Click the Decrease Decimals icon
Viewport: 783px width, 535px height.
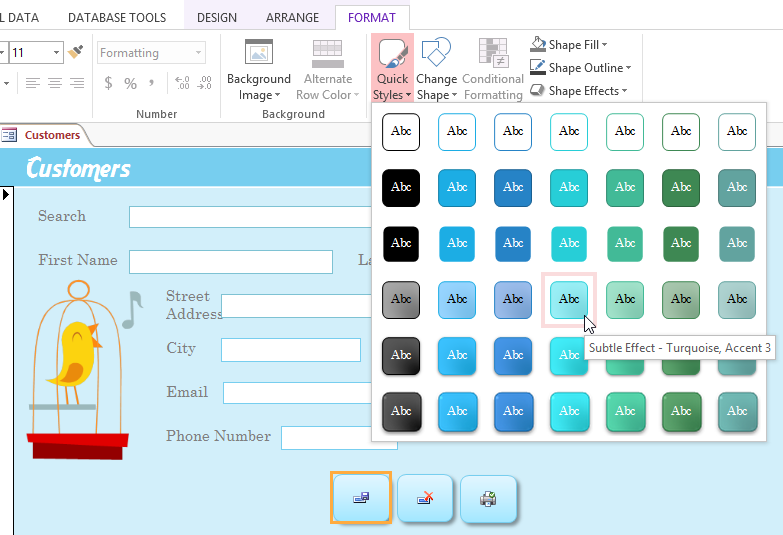point(205,82)
